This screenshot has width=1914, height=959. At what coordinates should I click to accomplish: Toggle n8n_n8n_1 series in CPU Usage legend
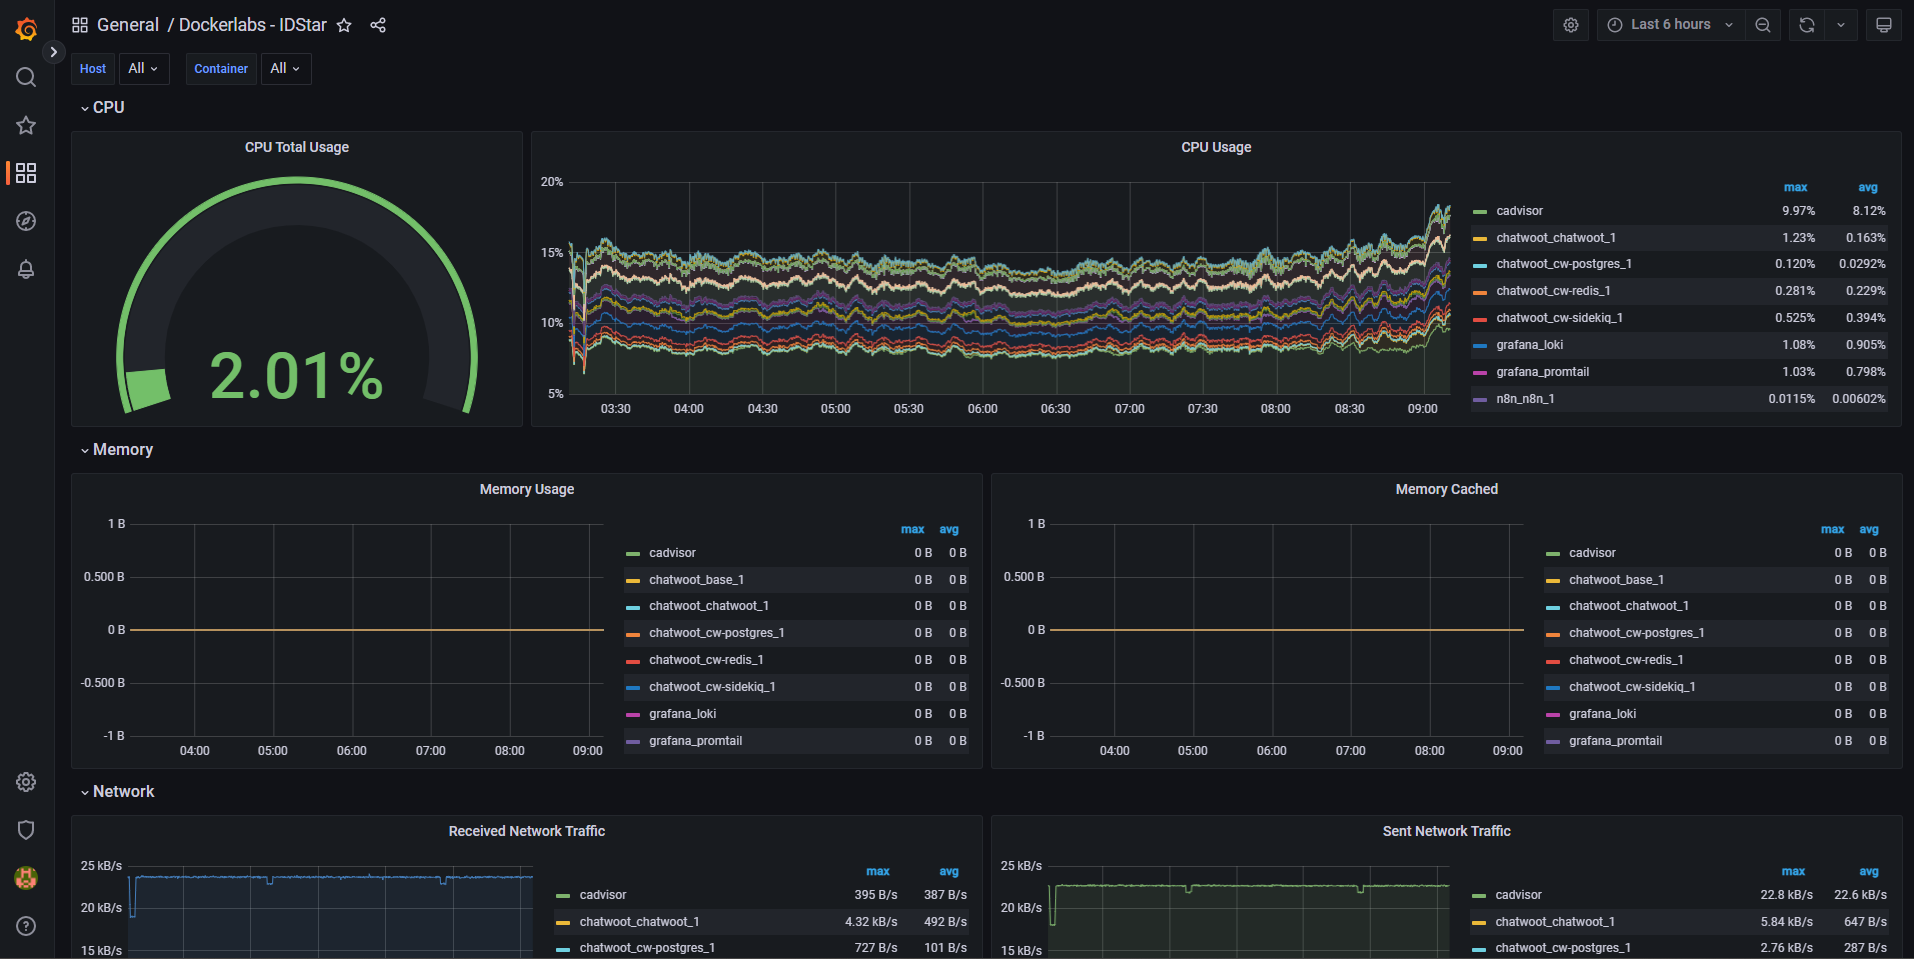click(x=1525, y=399)
